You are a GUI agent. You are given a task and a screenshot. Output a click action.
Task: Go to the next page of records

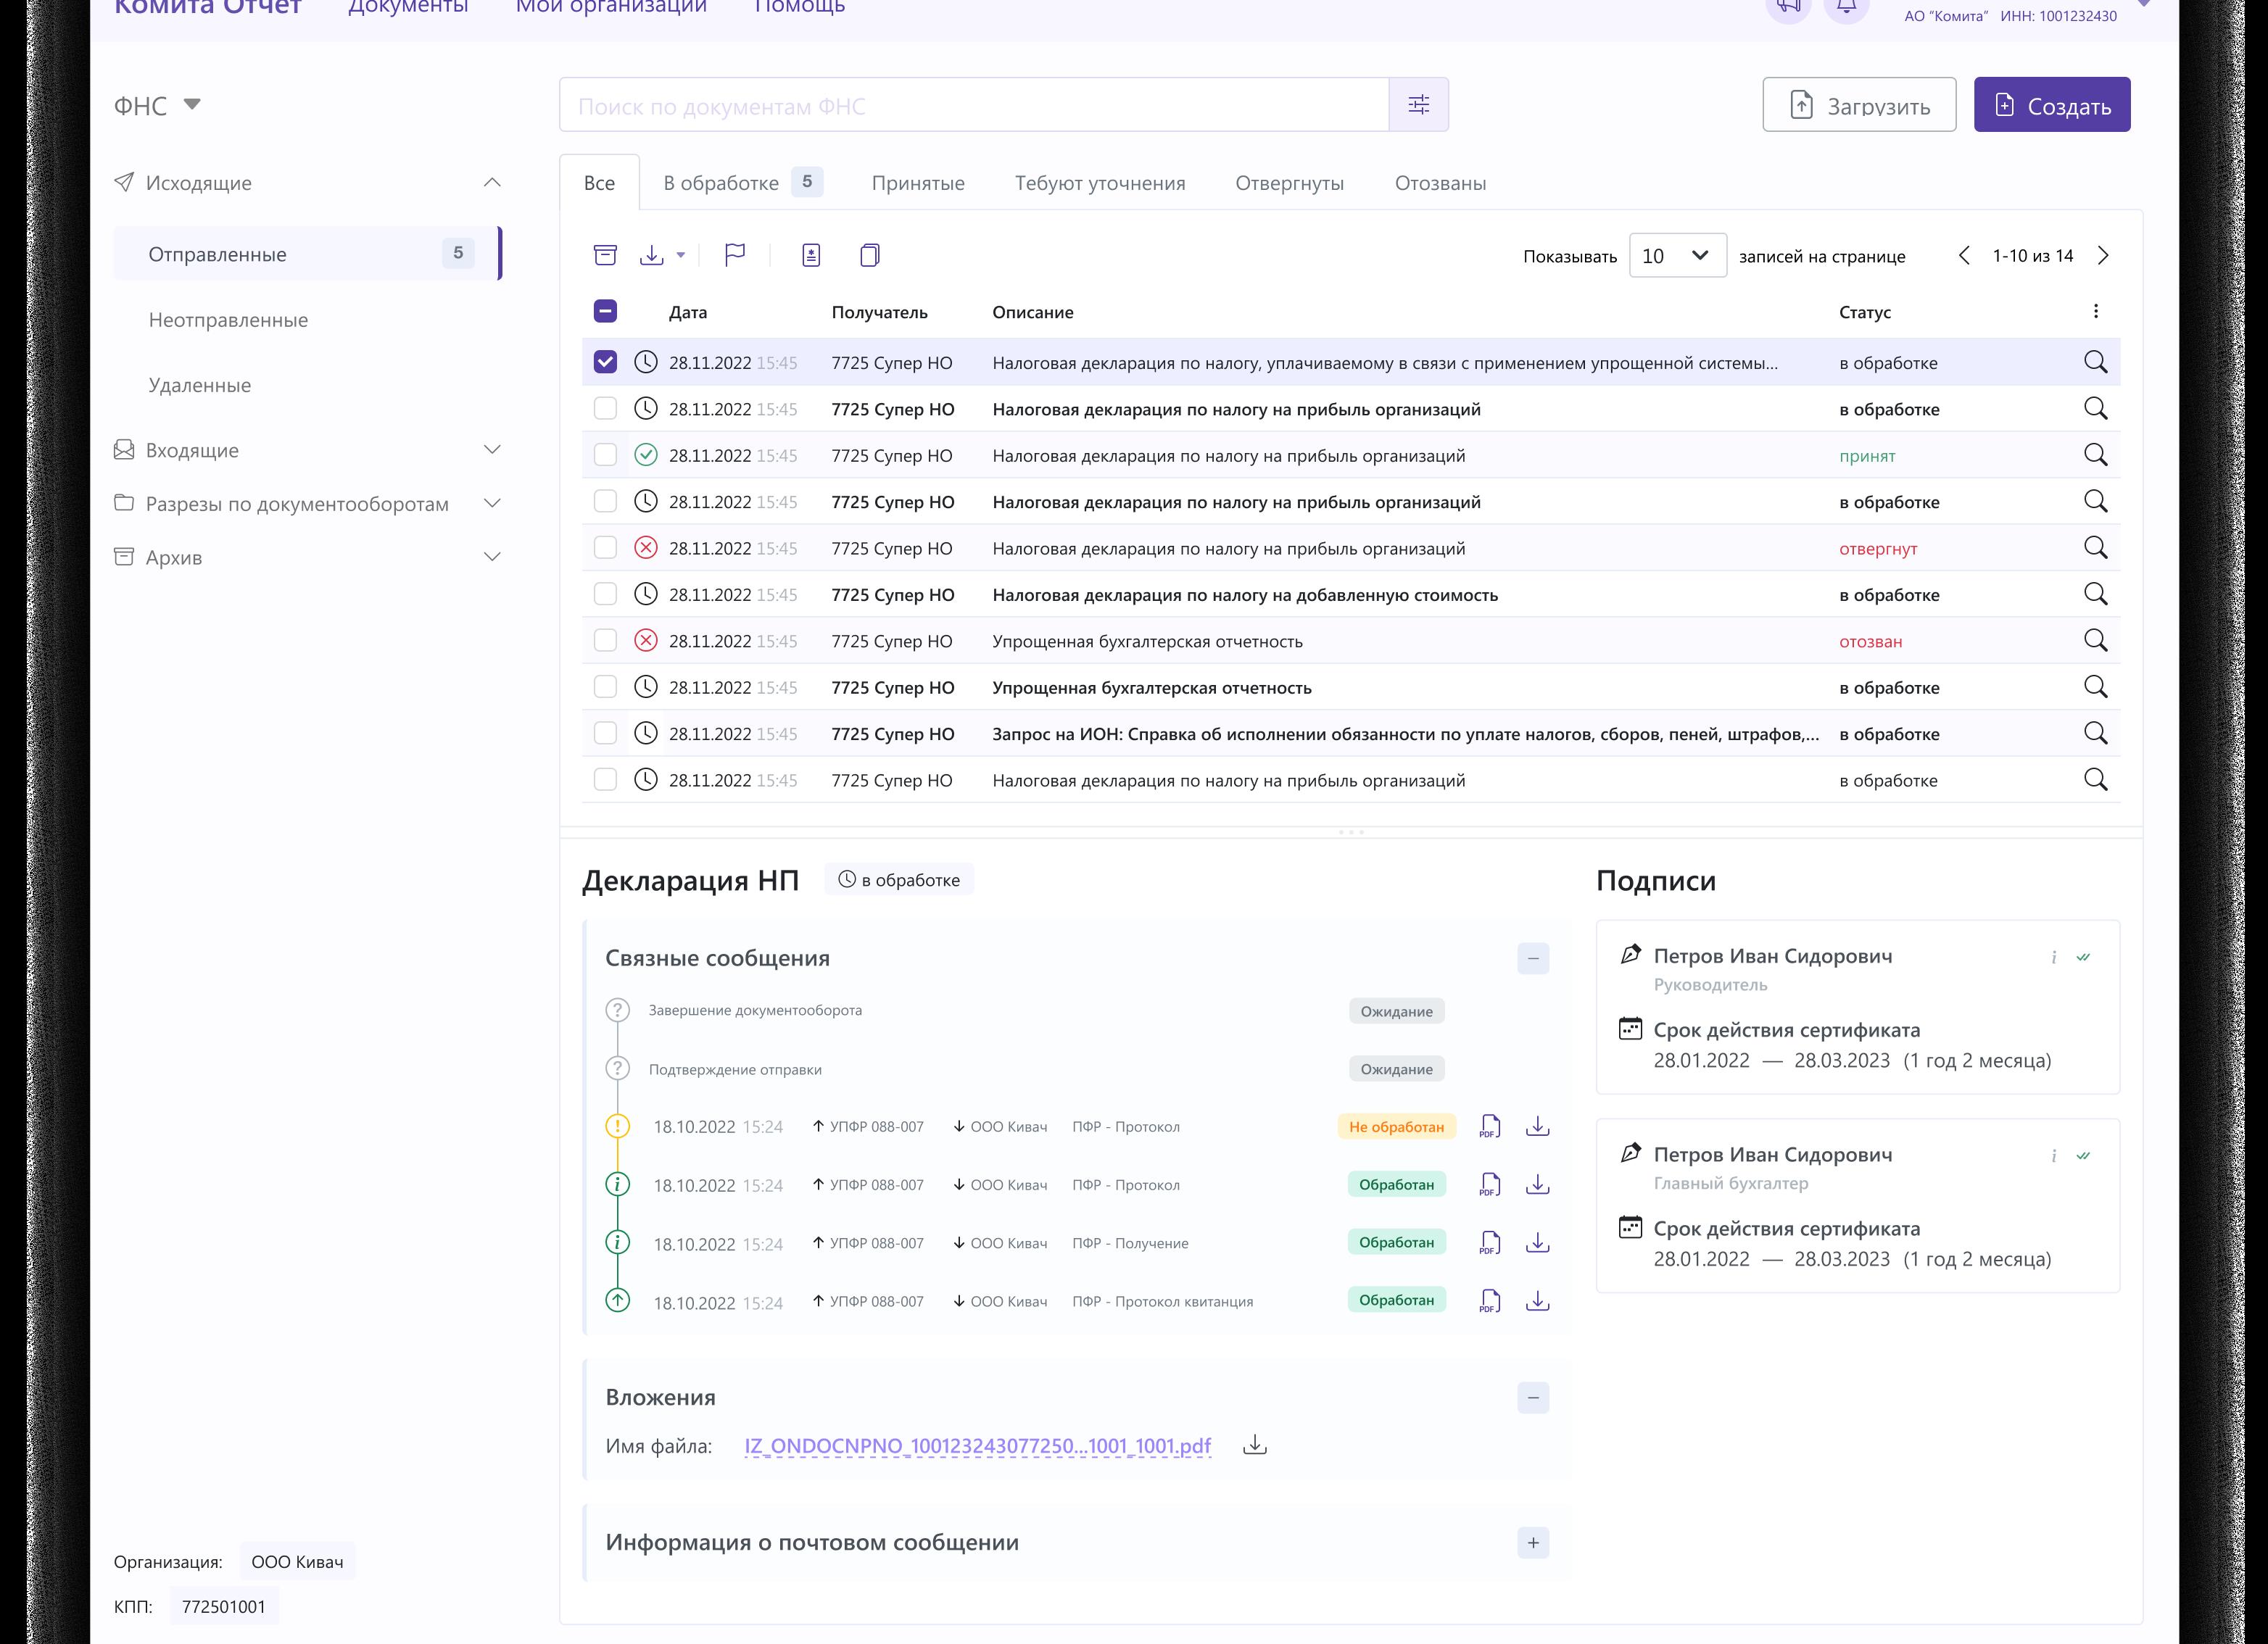pos(2103,255)
